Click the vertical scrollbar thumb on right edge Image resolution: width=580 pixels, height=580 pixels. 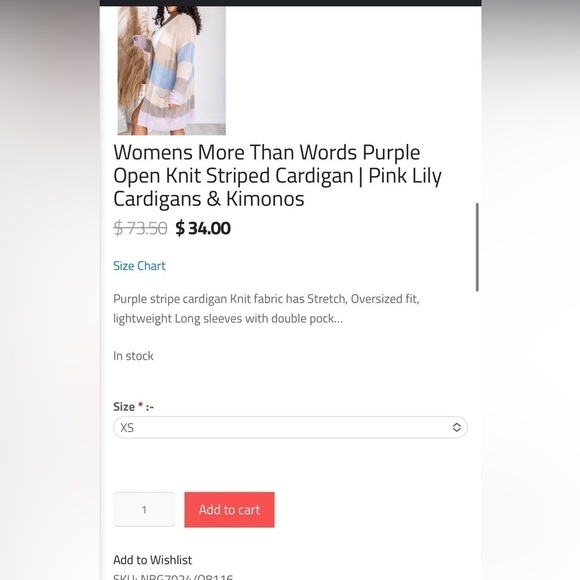coord(477,247)
